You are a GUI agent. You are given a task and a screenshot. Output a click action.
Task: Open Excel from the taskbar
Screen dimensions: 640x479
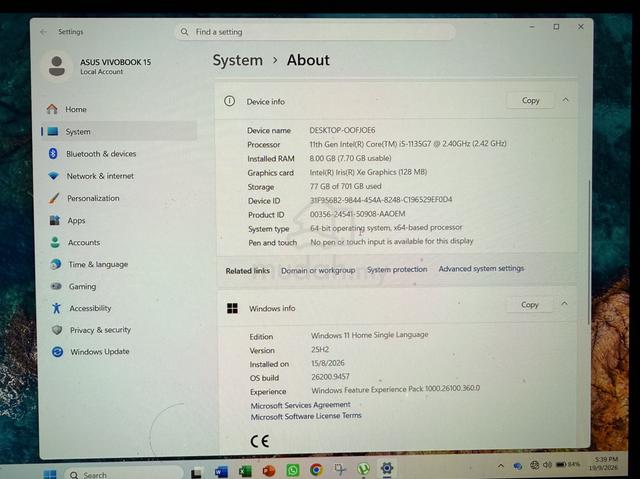coord(245,471)
